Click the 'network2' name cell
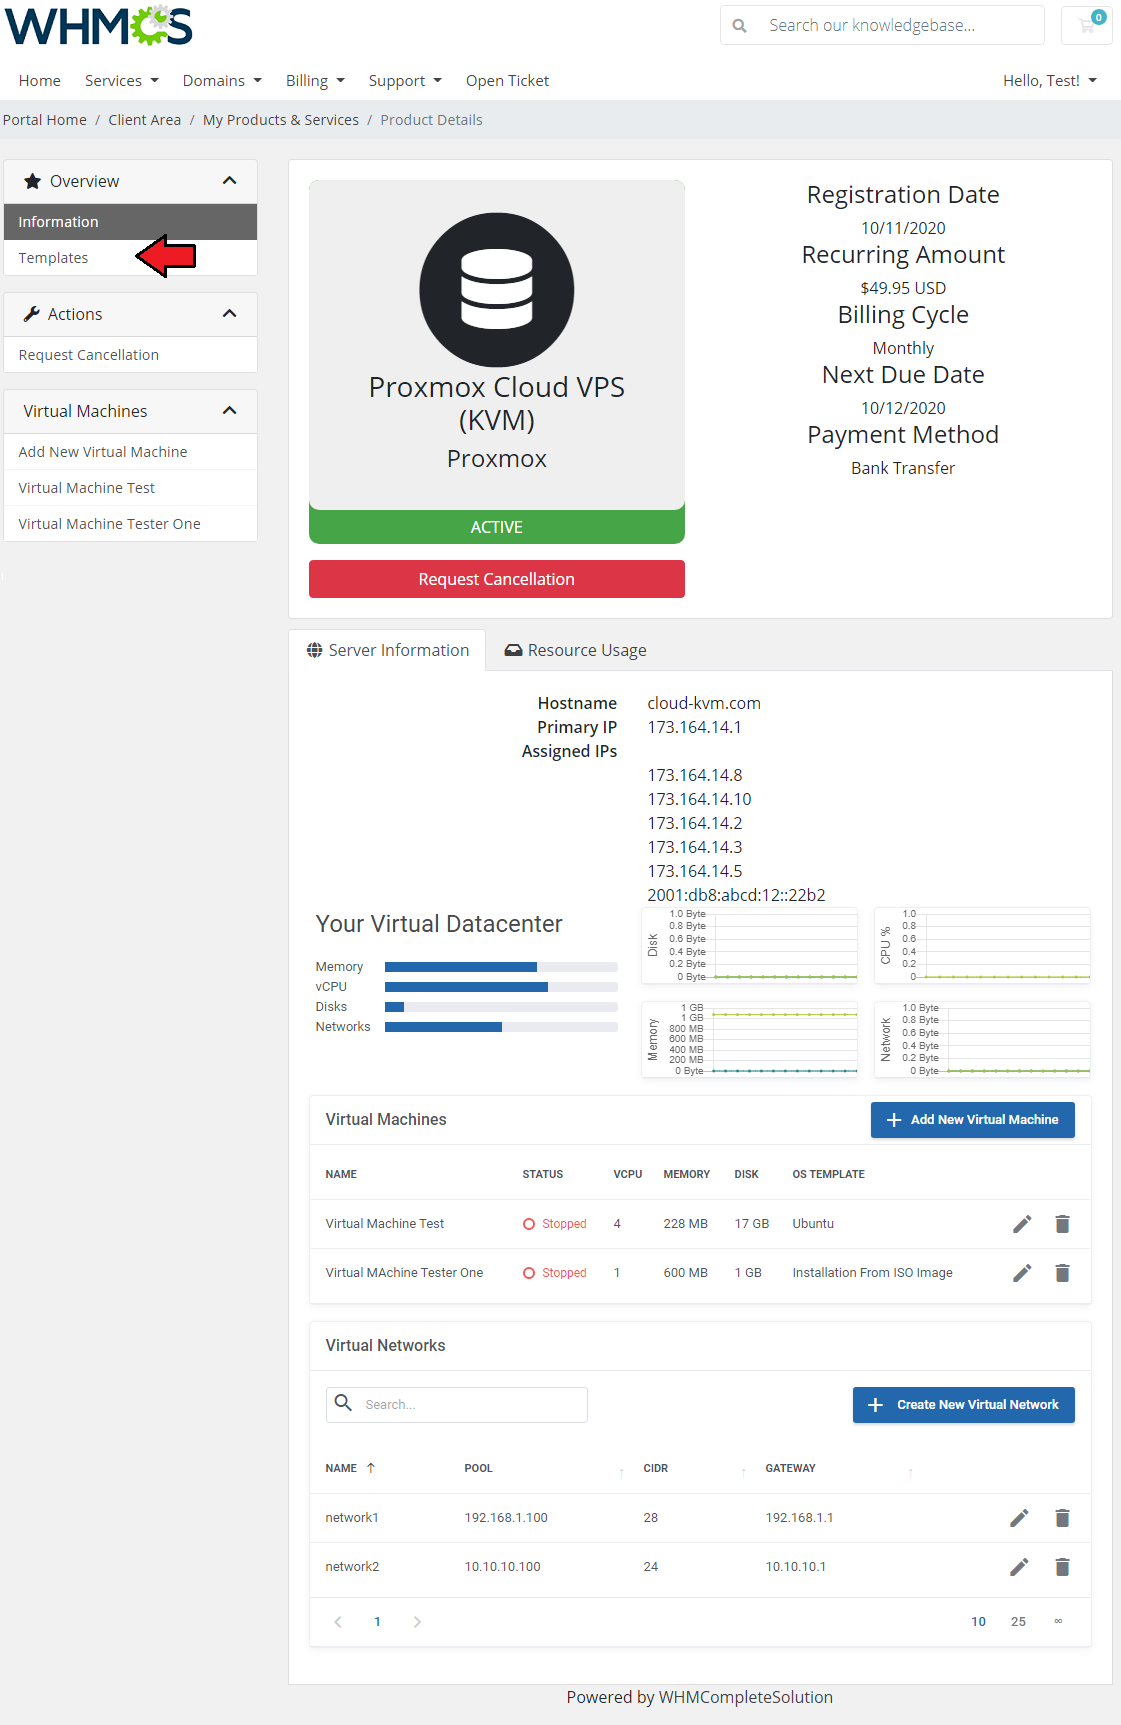Screen dimensions: 1121x1725 352,1567
